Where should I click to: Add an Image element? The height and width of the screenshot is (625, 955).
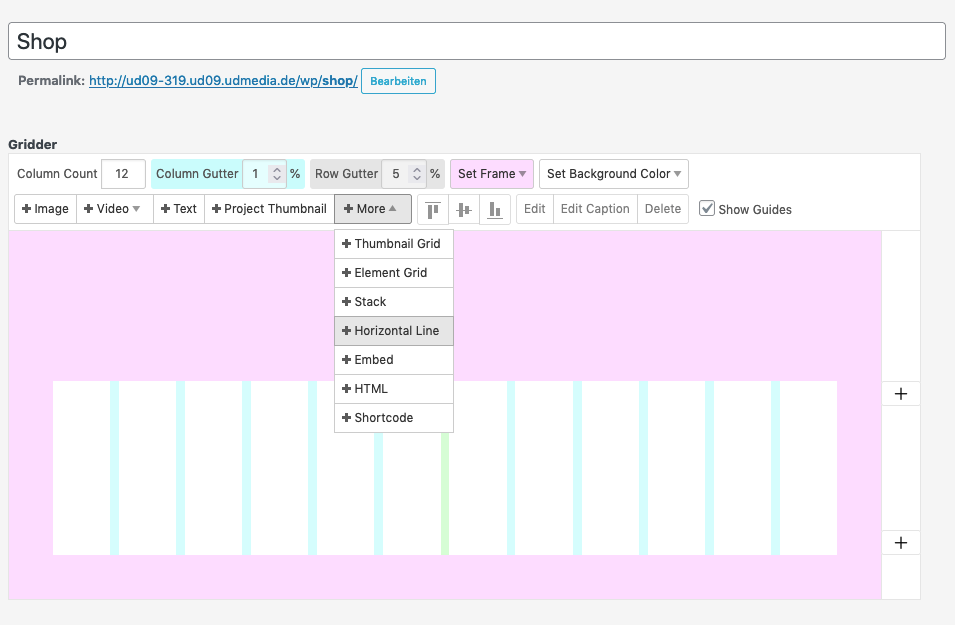click(45, 209)
